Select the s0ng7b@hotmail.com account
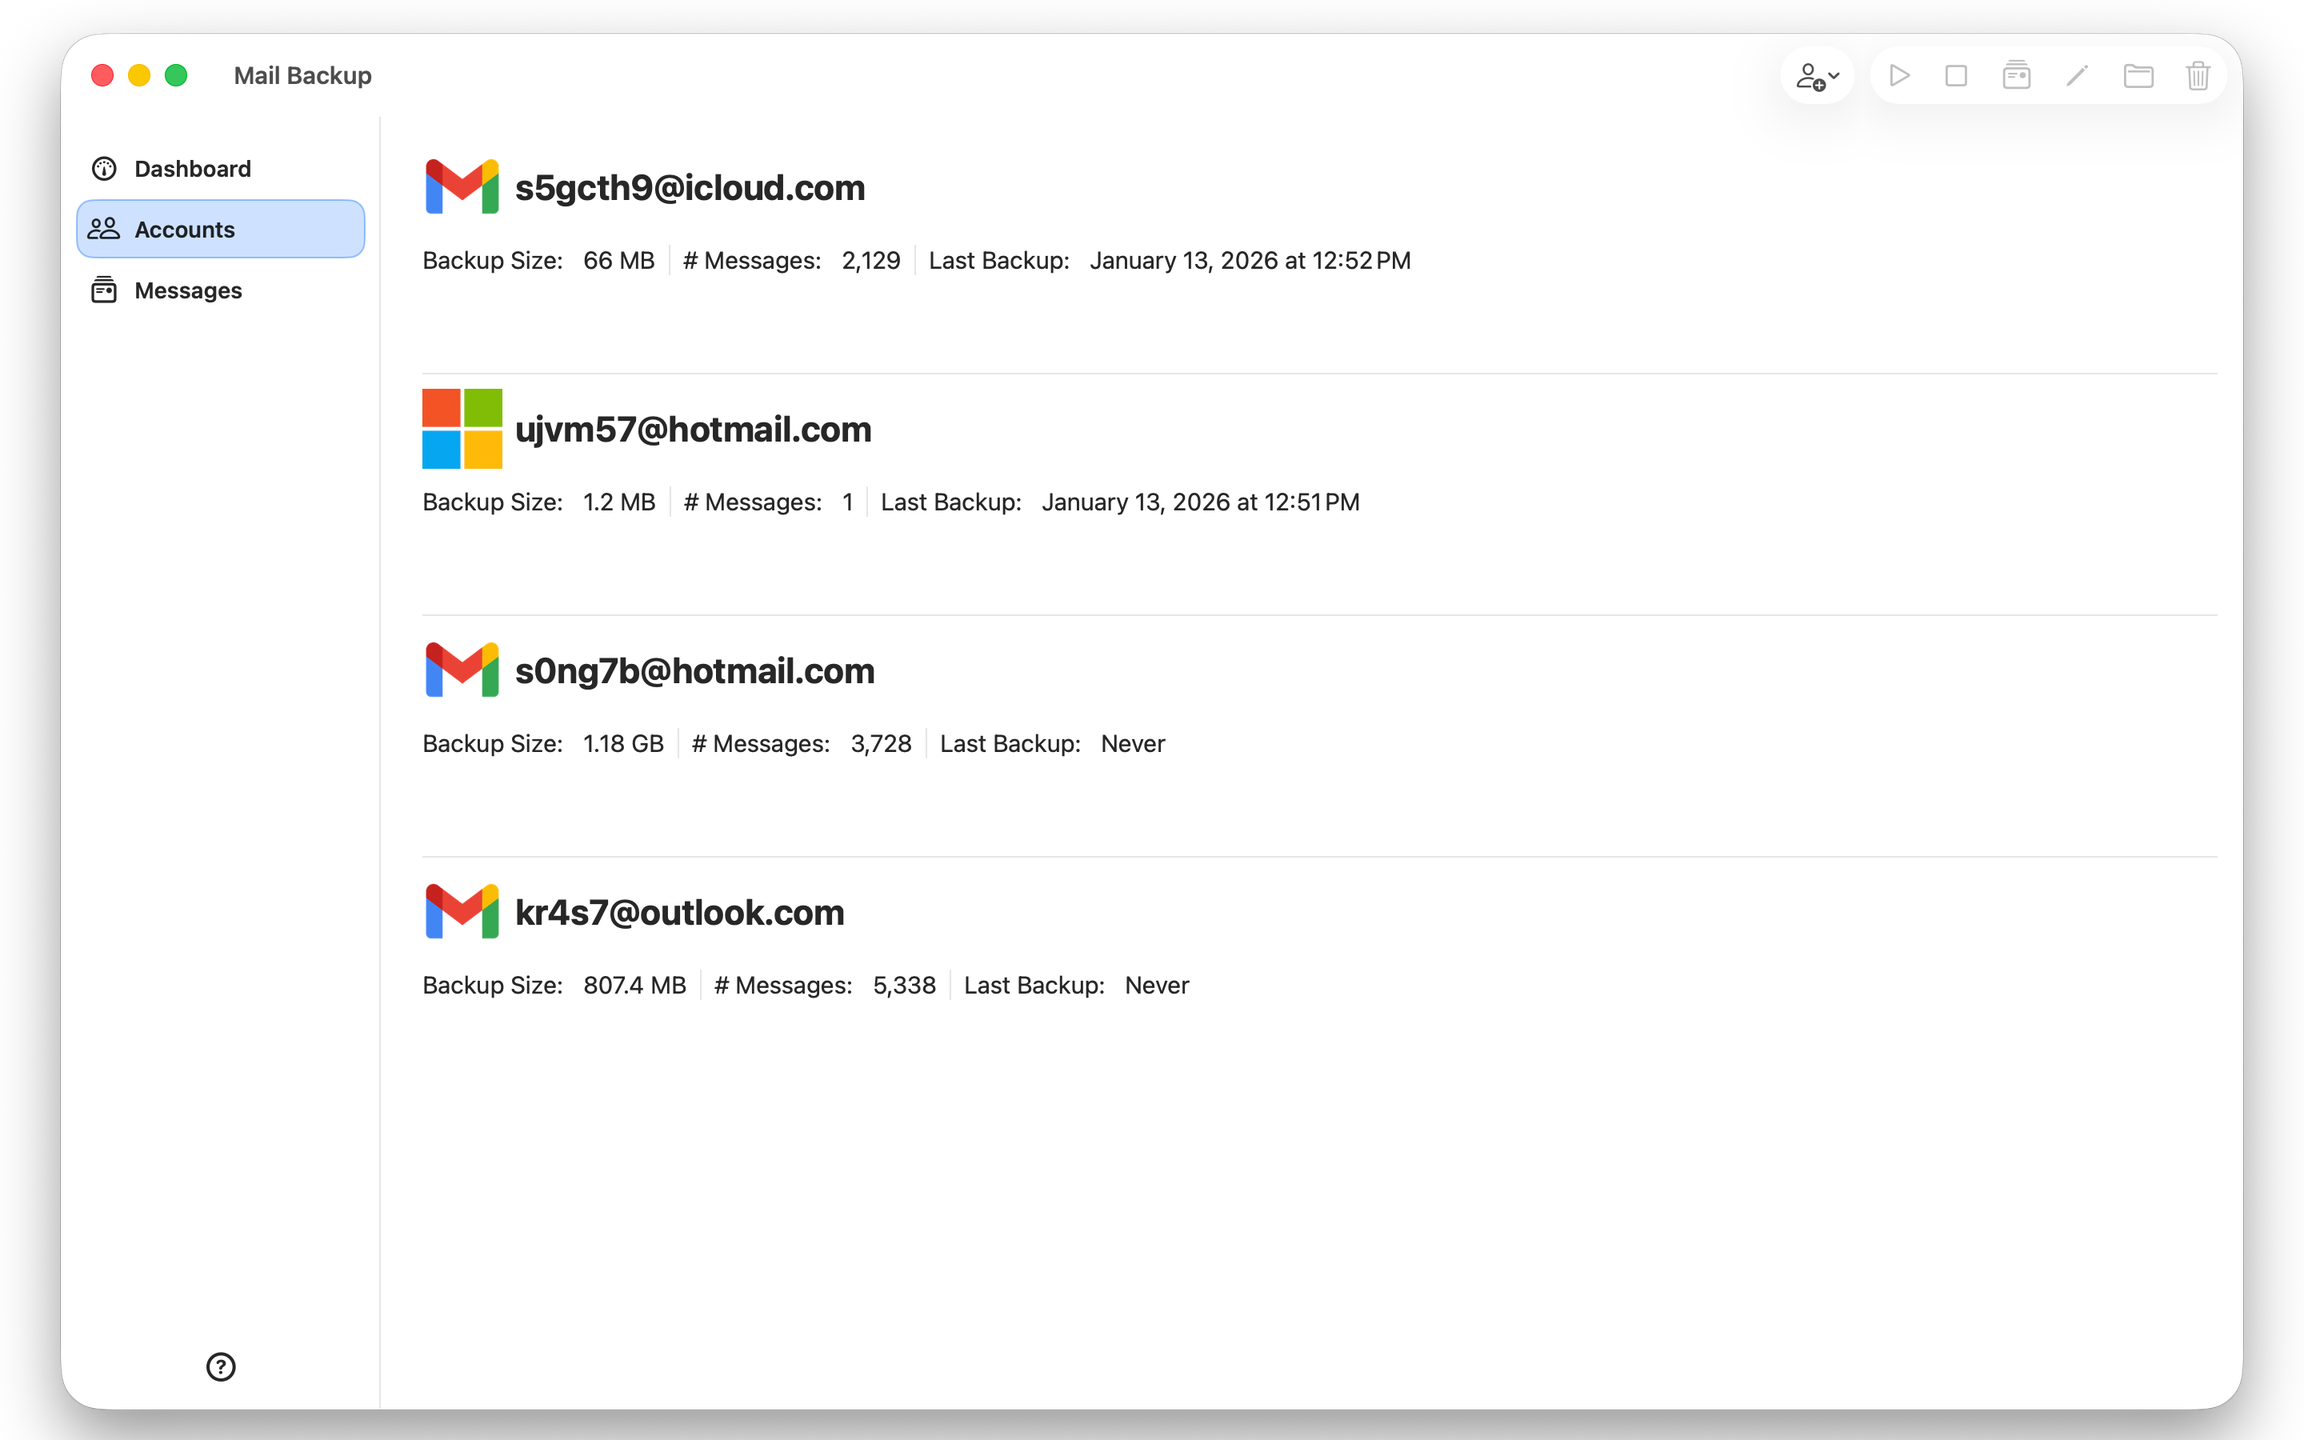Image resolution: width=2304 pixels, height=1440 pixels. point(694,671)
